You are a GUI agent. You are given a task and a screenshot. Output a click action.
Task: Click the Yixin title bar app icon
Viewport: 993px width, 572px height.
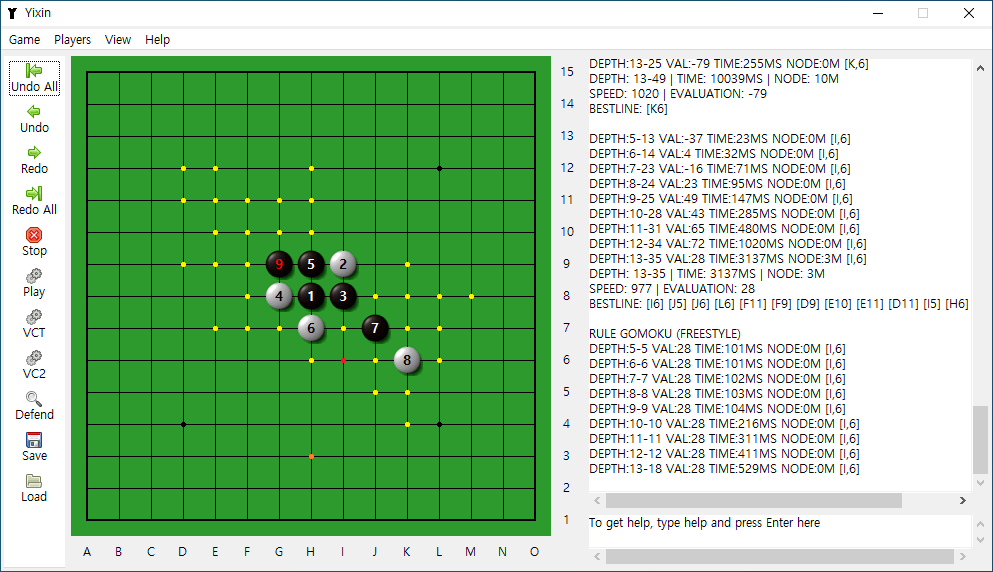(x=12, y=13)
